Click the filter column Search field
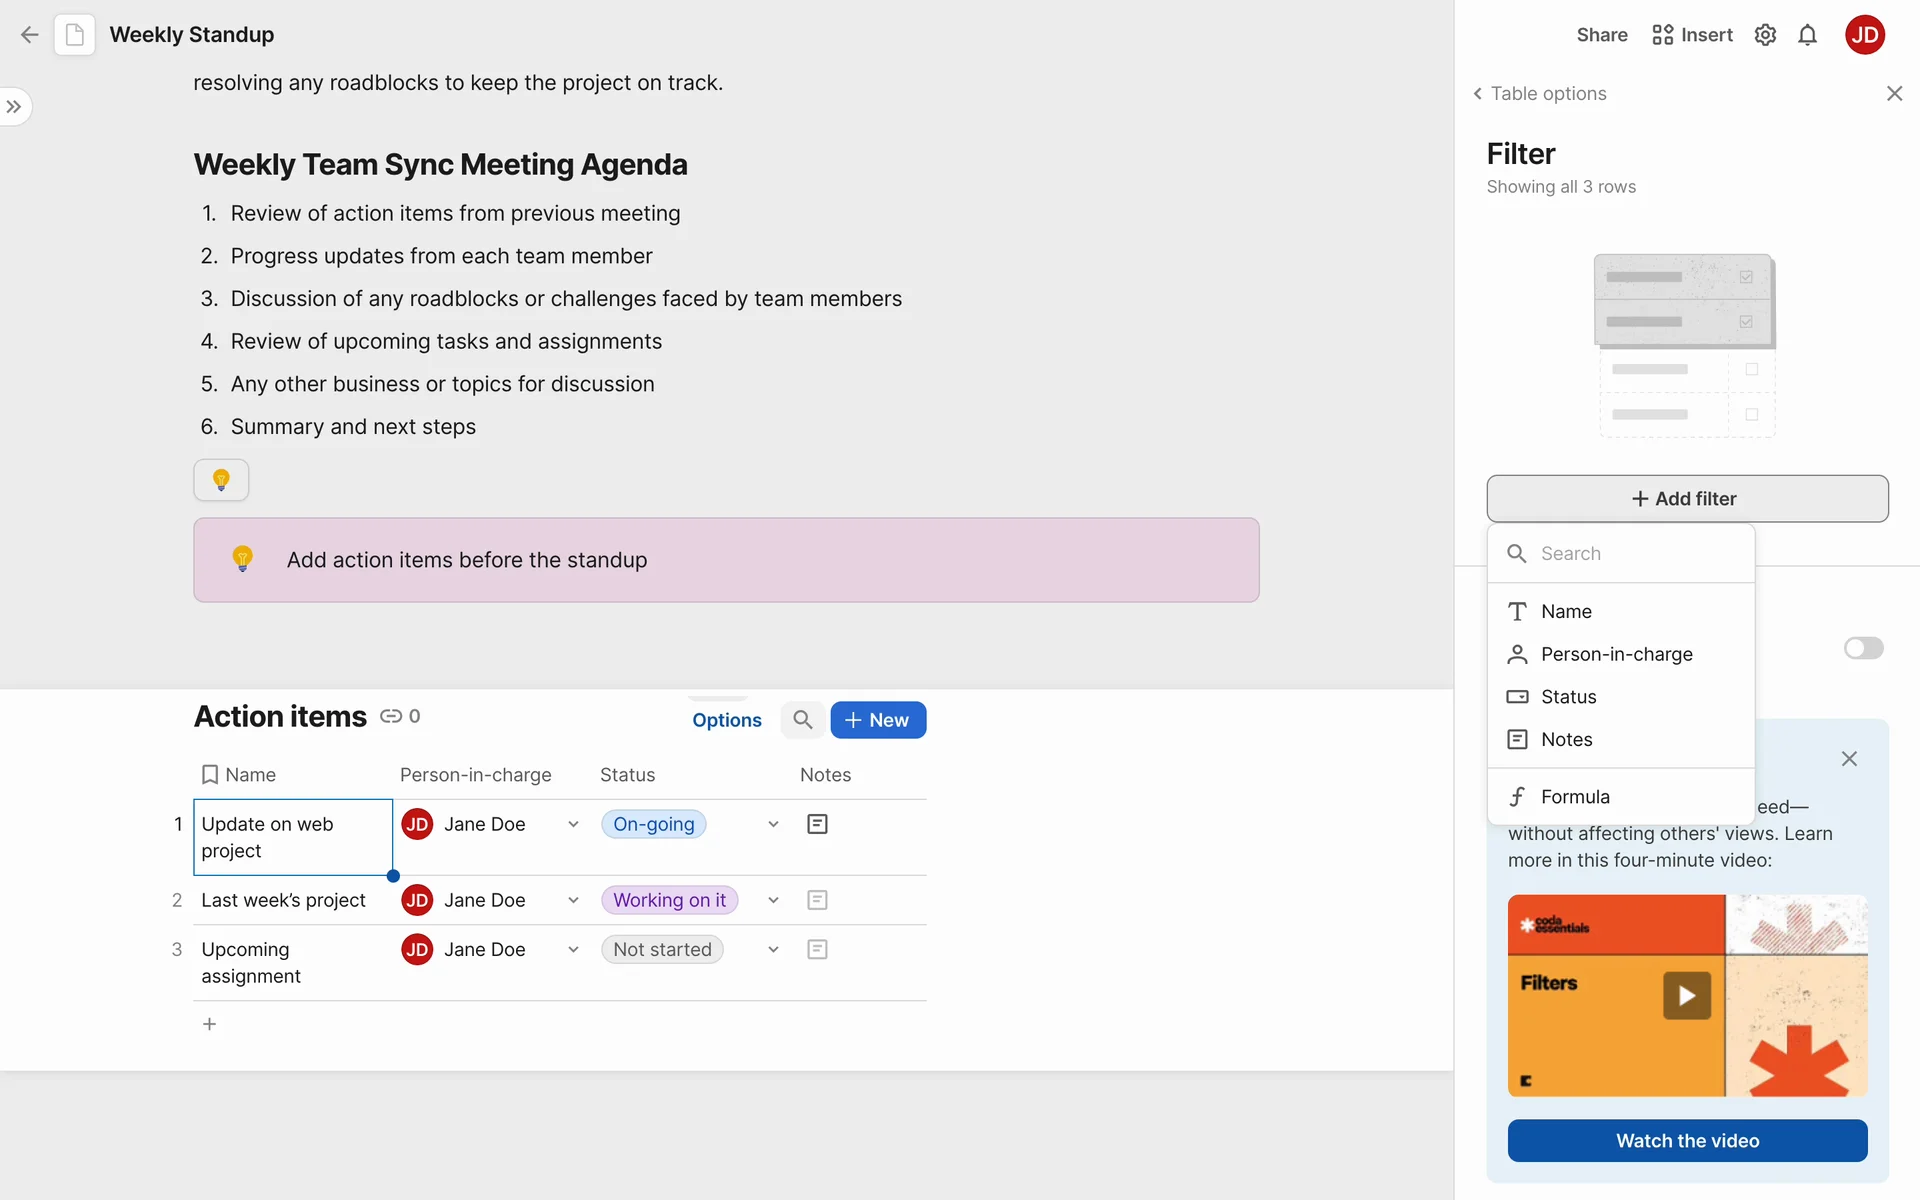This screenshot has height=1200, width=1920. point(1640,553)
